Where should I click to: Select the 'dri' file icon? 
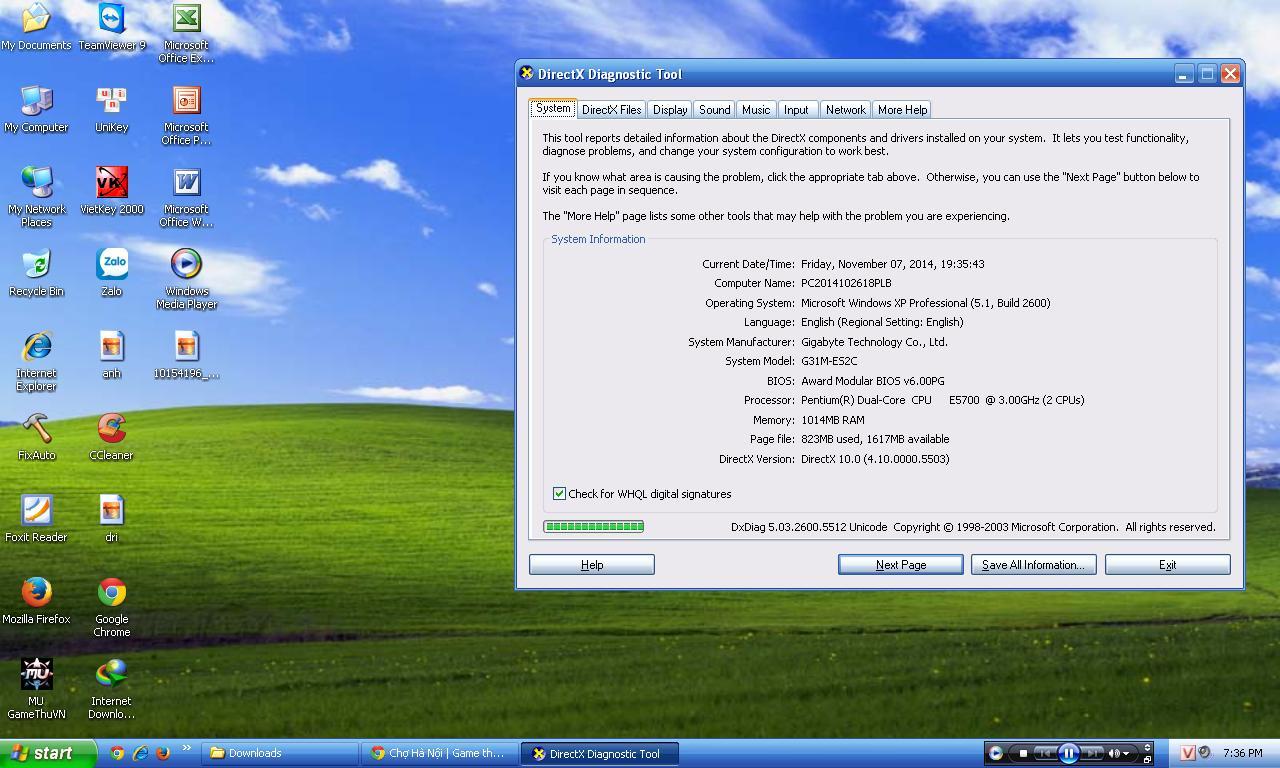pos(111,518)
